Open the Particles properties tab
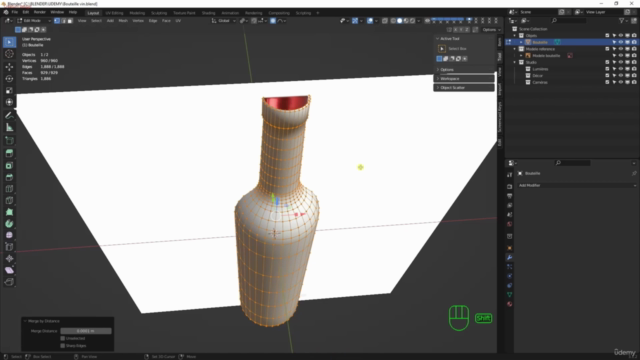 [509, 267]
